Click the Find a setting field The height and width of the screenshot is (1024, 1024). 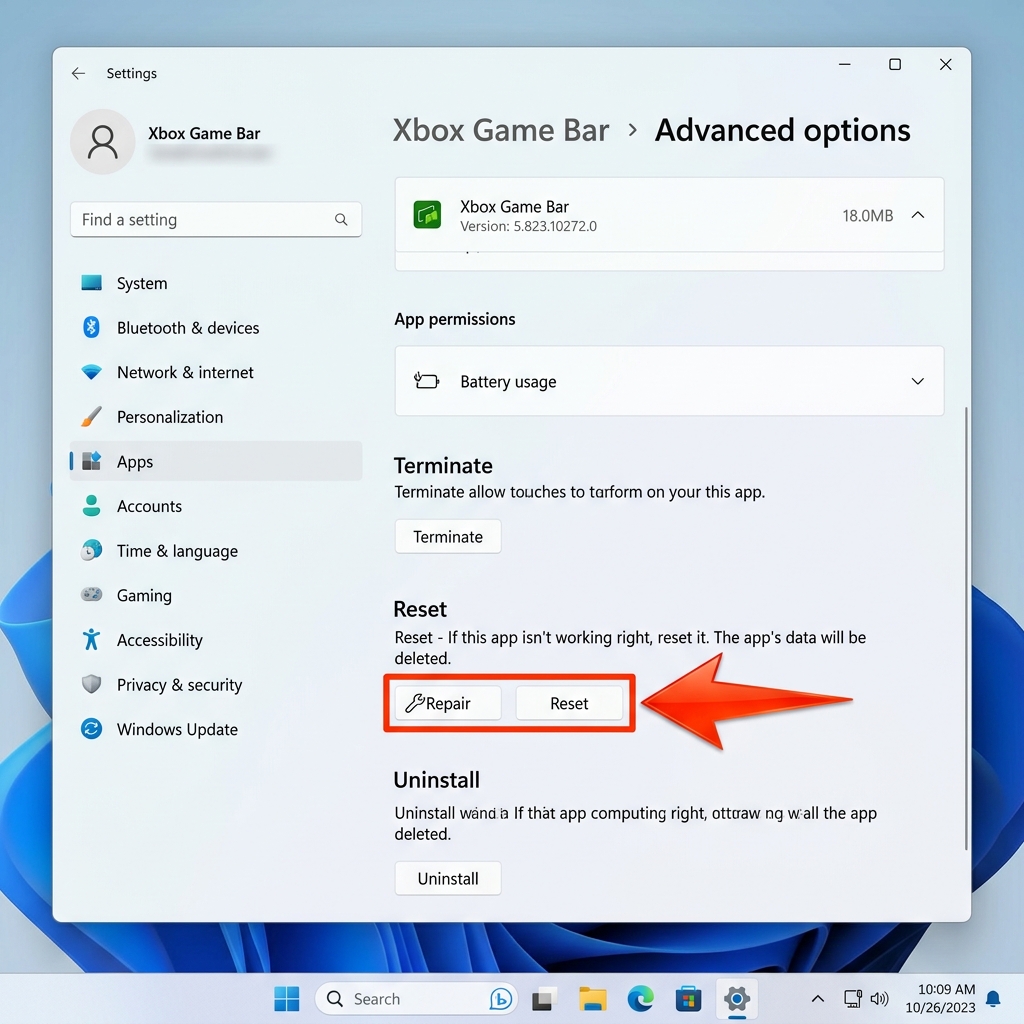[216, 219]
